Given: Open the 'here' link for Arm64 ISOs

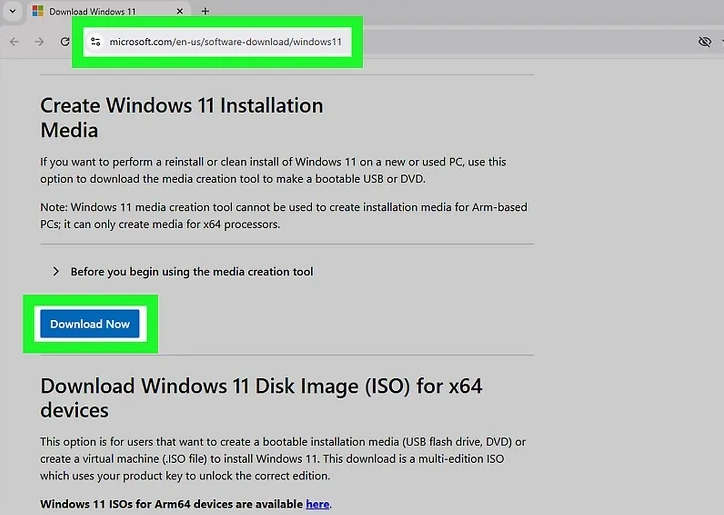Looking at the screenshot, I should point(317,504).
